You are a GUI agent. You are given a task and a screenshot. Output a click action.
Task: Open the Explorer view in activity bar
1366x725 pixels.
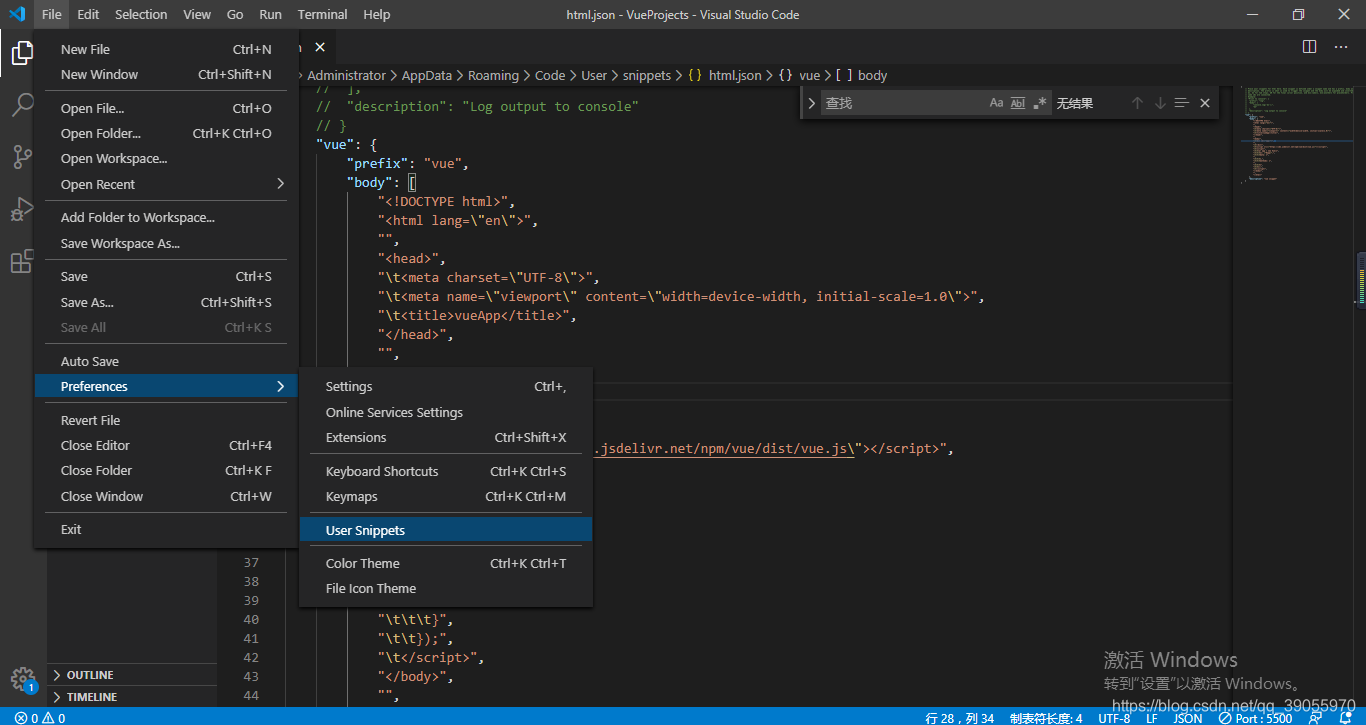point(22,52)
